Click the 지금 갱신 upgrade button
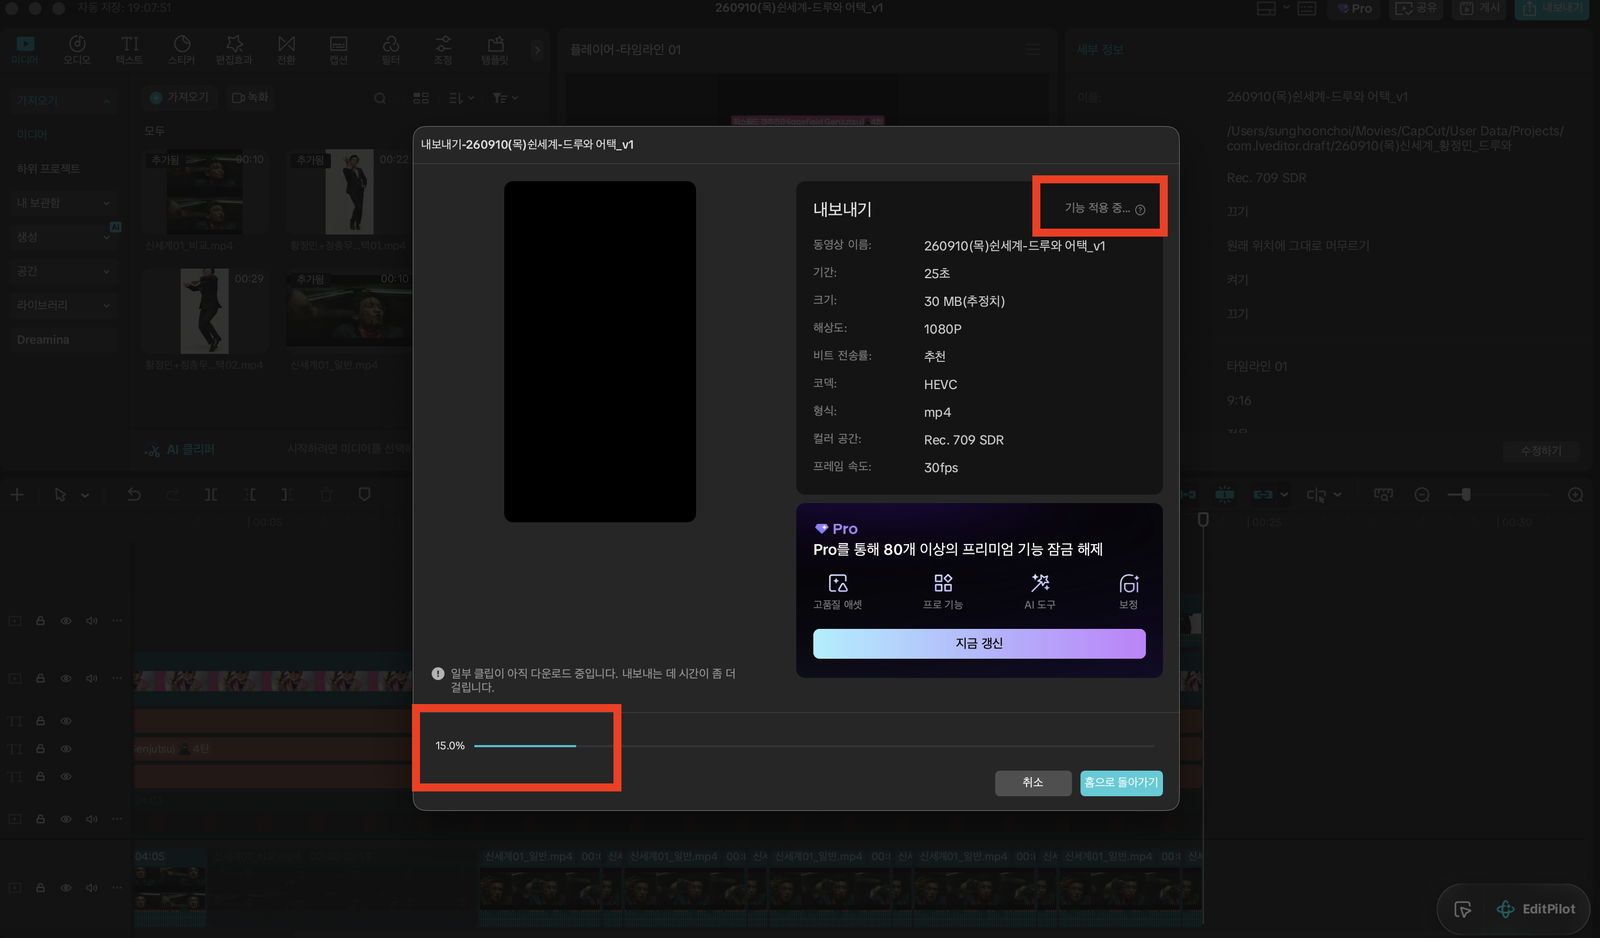 tap(979, 644)
